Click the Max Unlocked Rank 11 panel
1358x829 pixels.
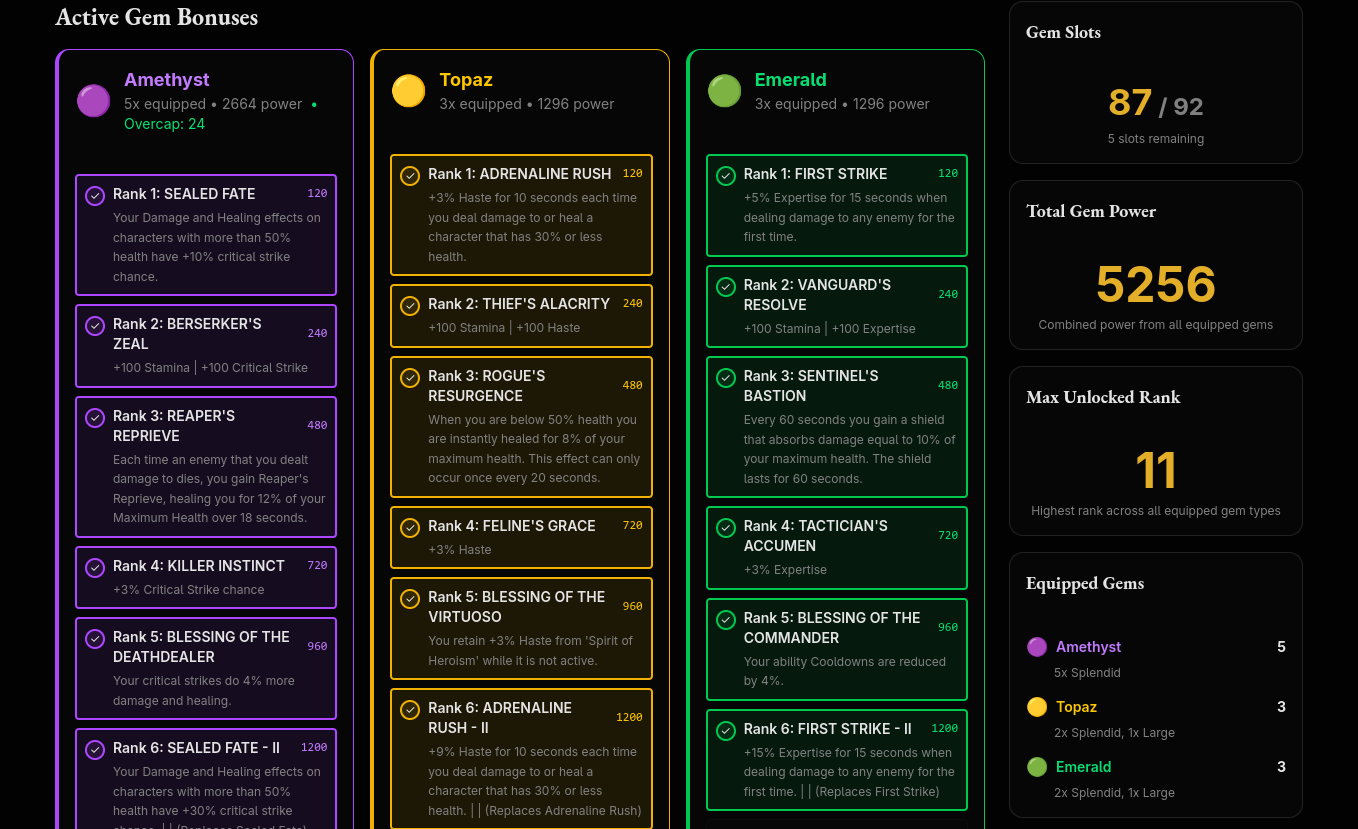click(x=1155, y=451)
